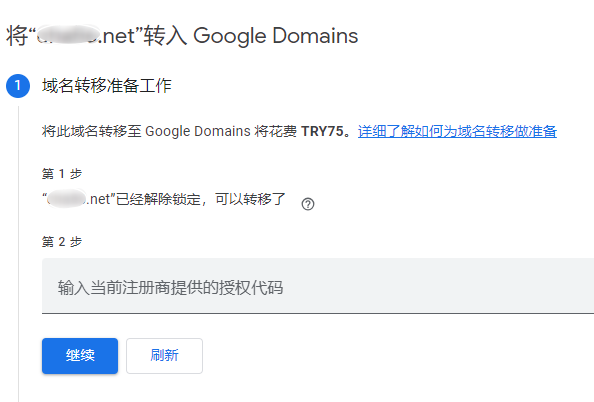The width and height of the screenshot is (594, 402).
Task: Click the 第 2 步 label
Action: point(62,241)
